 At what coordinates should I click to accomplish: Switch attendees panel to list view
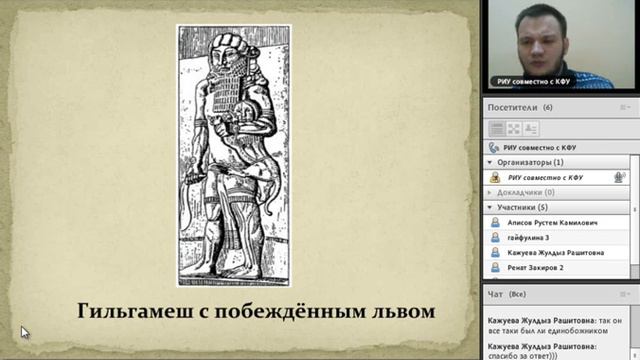(x=497, y=129)
